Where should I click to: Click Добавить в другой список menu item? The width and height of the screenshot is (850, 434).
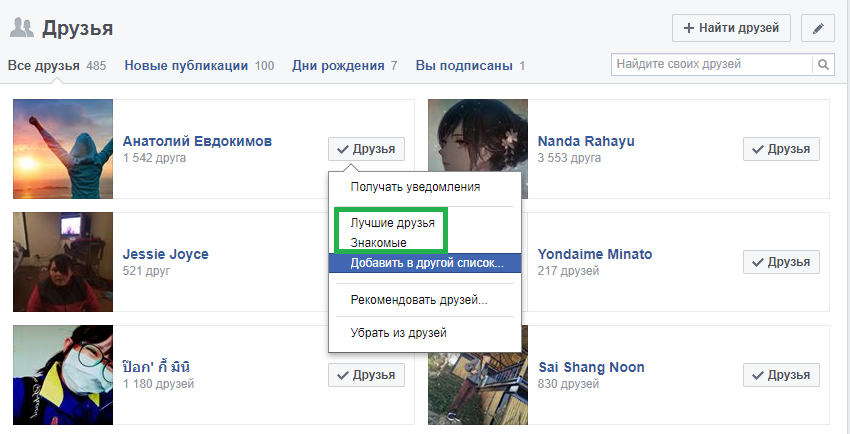tap(427, 263)
